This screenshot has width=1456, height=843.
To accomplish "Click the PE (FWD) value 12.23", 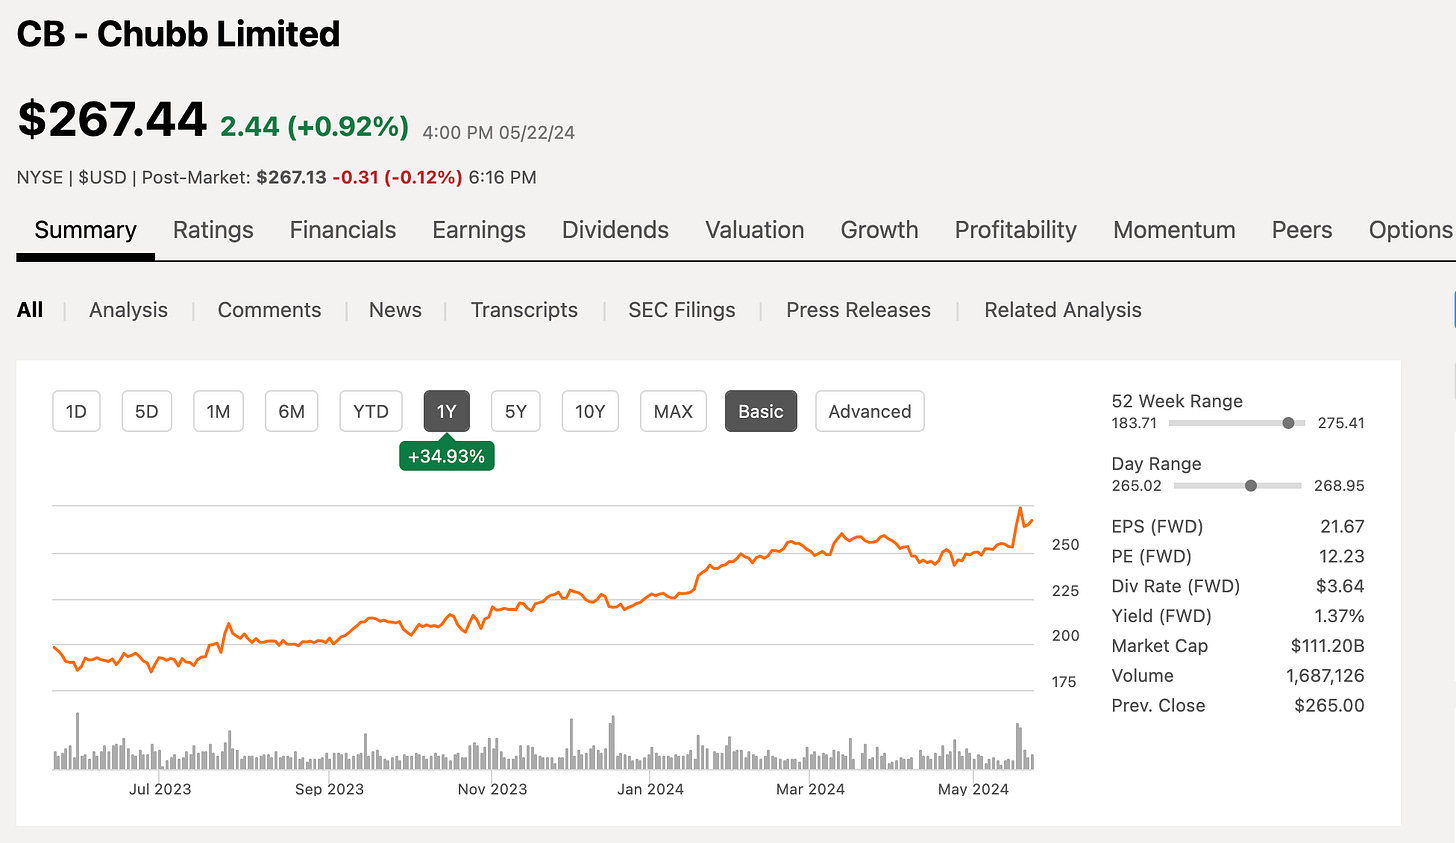I will pyautogui.click(x=1342, y=556).
